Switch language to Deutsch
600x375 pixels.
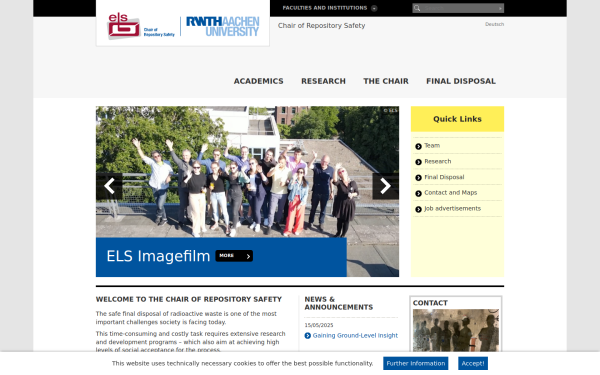[494, 24]
